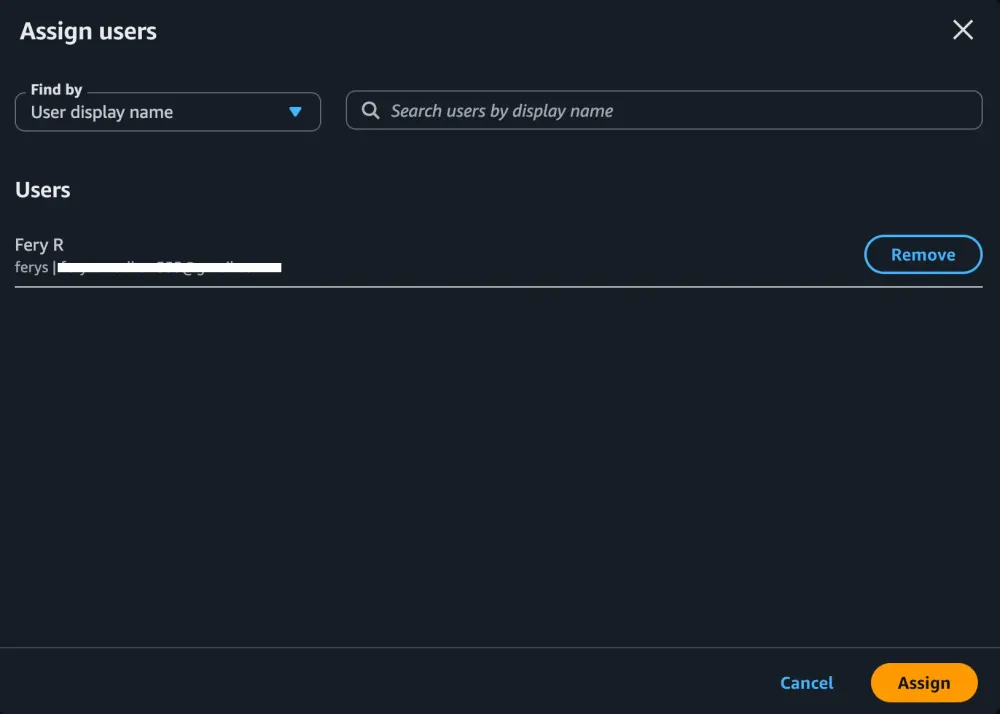Click the search icon left of the placeholder text
This screenshot has width=1000, height=714.
click(370, 110)
